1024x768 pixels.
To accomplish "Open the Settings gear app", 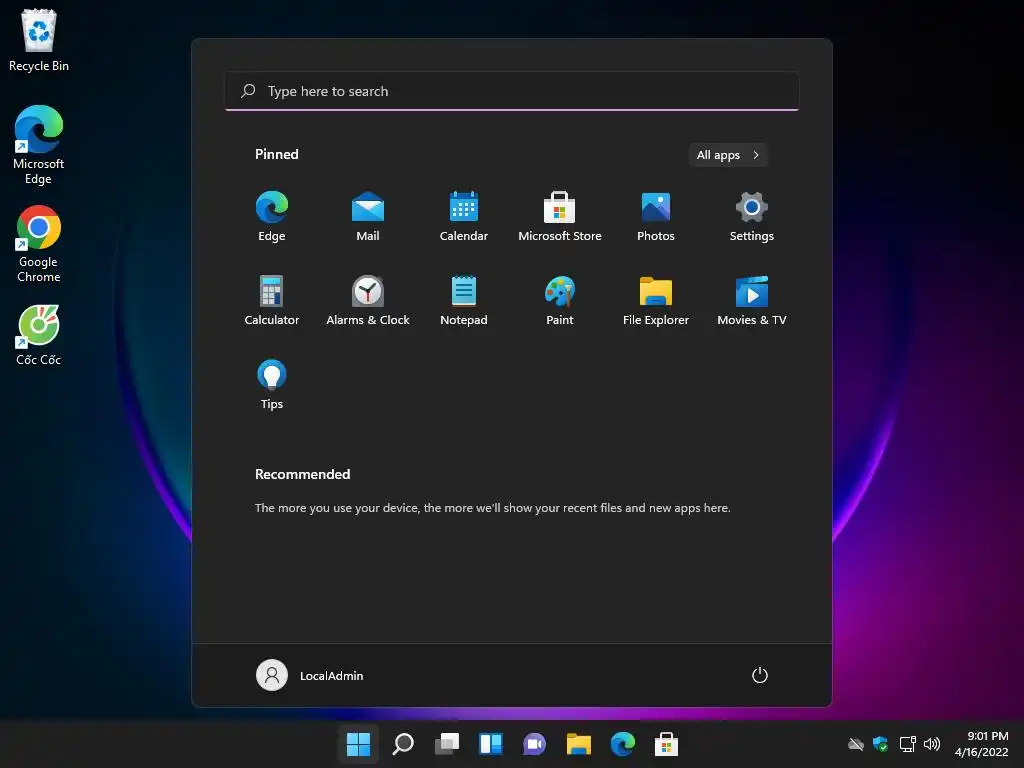I will pyautogui.click(x=752, y=216).
